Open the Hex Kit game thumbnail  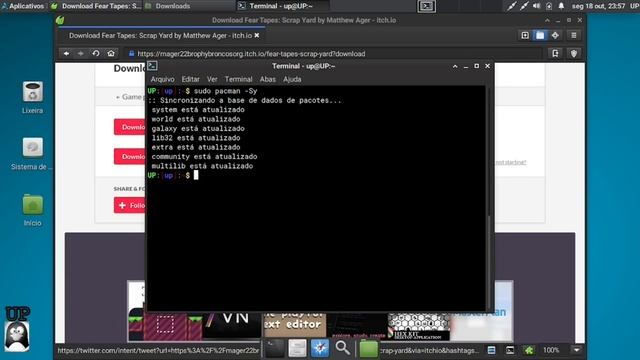[419, 327]
